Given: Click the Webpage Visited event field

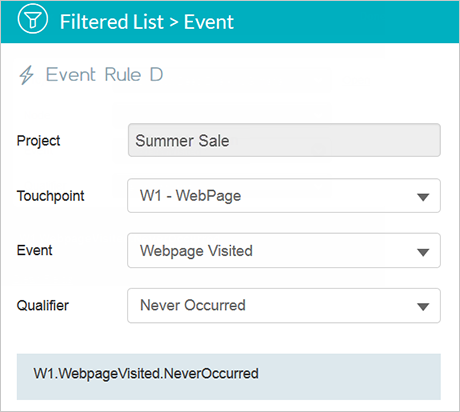Looking at the screenshot, I should point(284,251).
